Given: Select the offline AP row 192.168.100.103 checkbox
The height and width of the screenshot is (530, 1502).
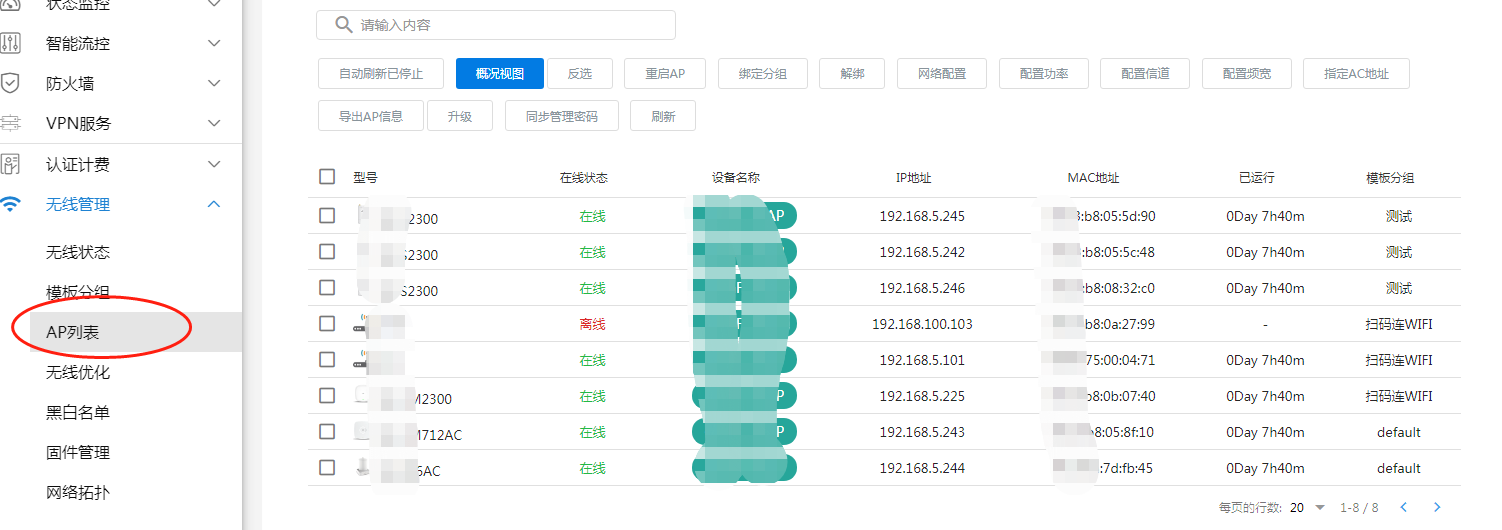Looking at the screenshot, I should [x=327, y=323].
